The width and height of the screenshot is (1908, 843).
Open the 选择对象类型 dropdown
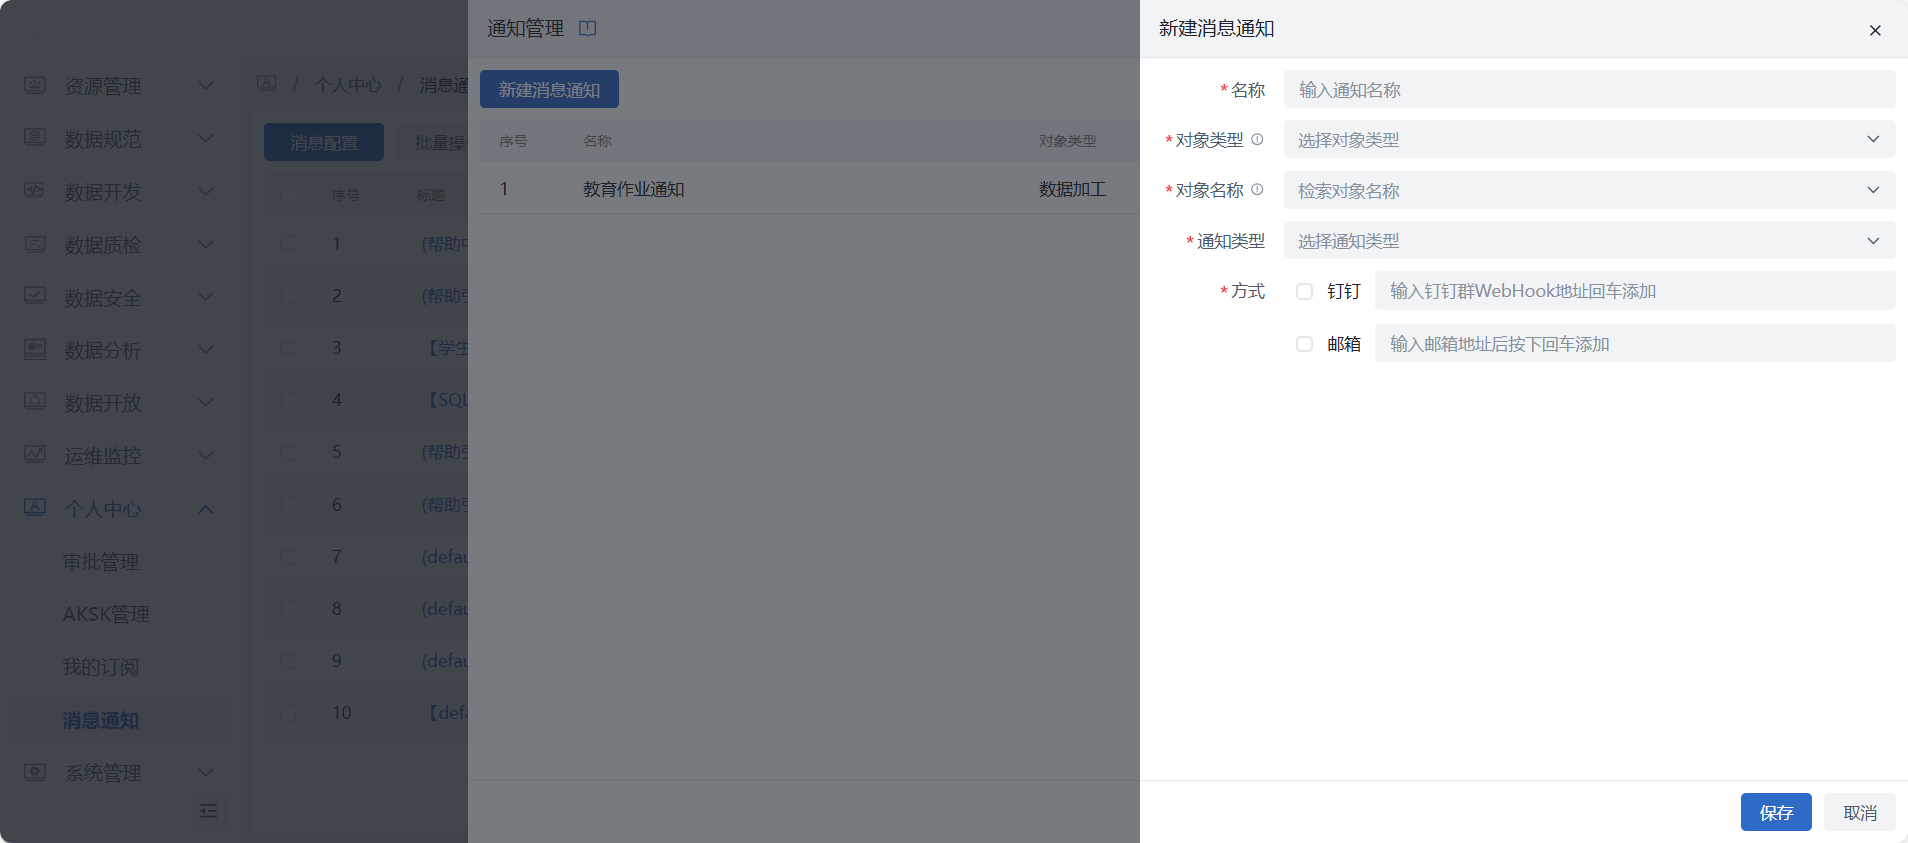(x=1589, y=140)
